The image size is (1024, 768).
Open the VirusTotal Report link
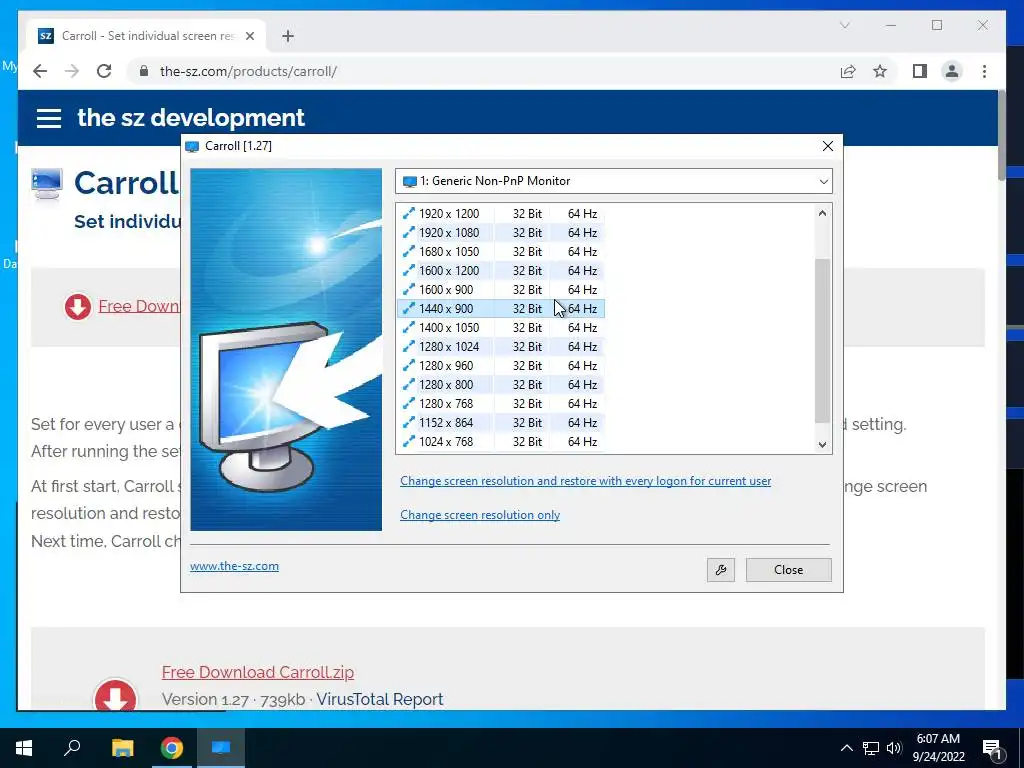(x=379, y=699)
